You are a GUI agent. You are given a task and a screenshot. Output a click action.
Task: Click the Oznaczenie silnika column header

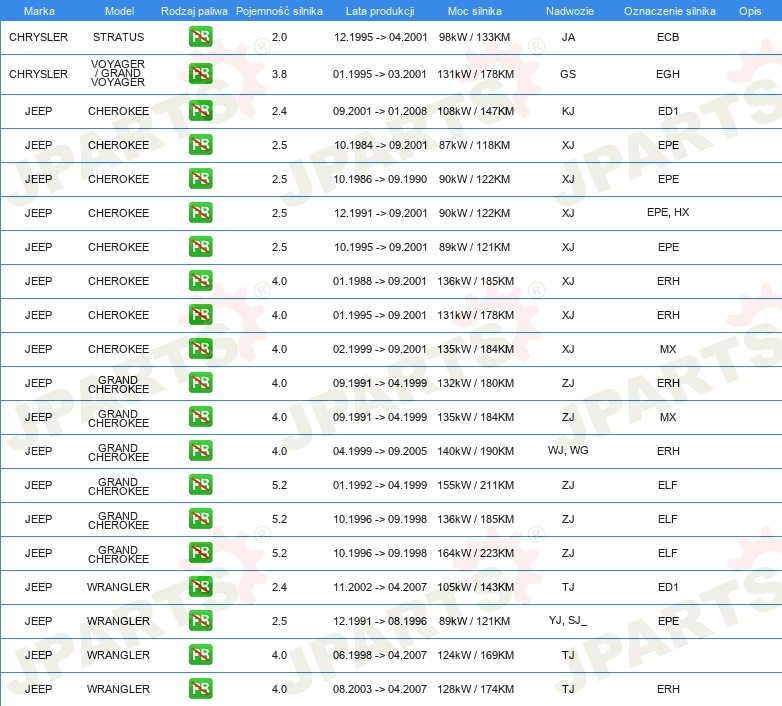pyautogui.click(x=669, y=11)
